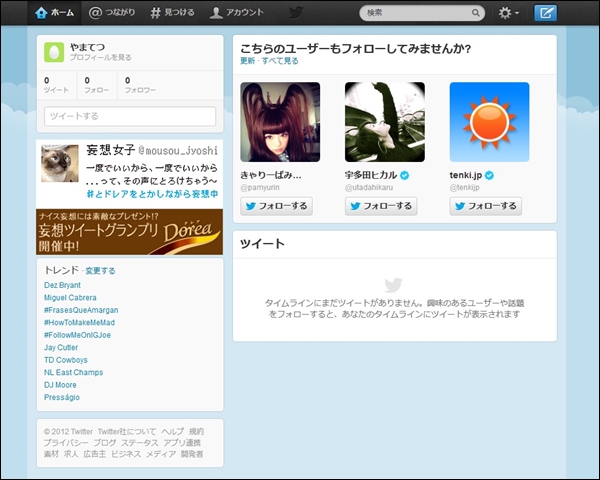Screen dimensions: 600x480
Task: Open footer link 求人
Action: [71, 454]
